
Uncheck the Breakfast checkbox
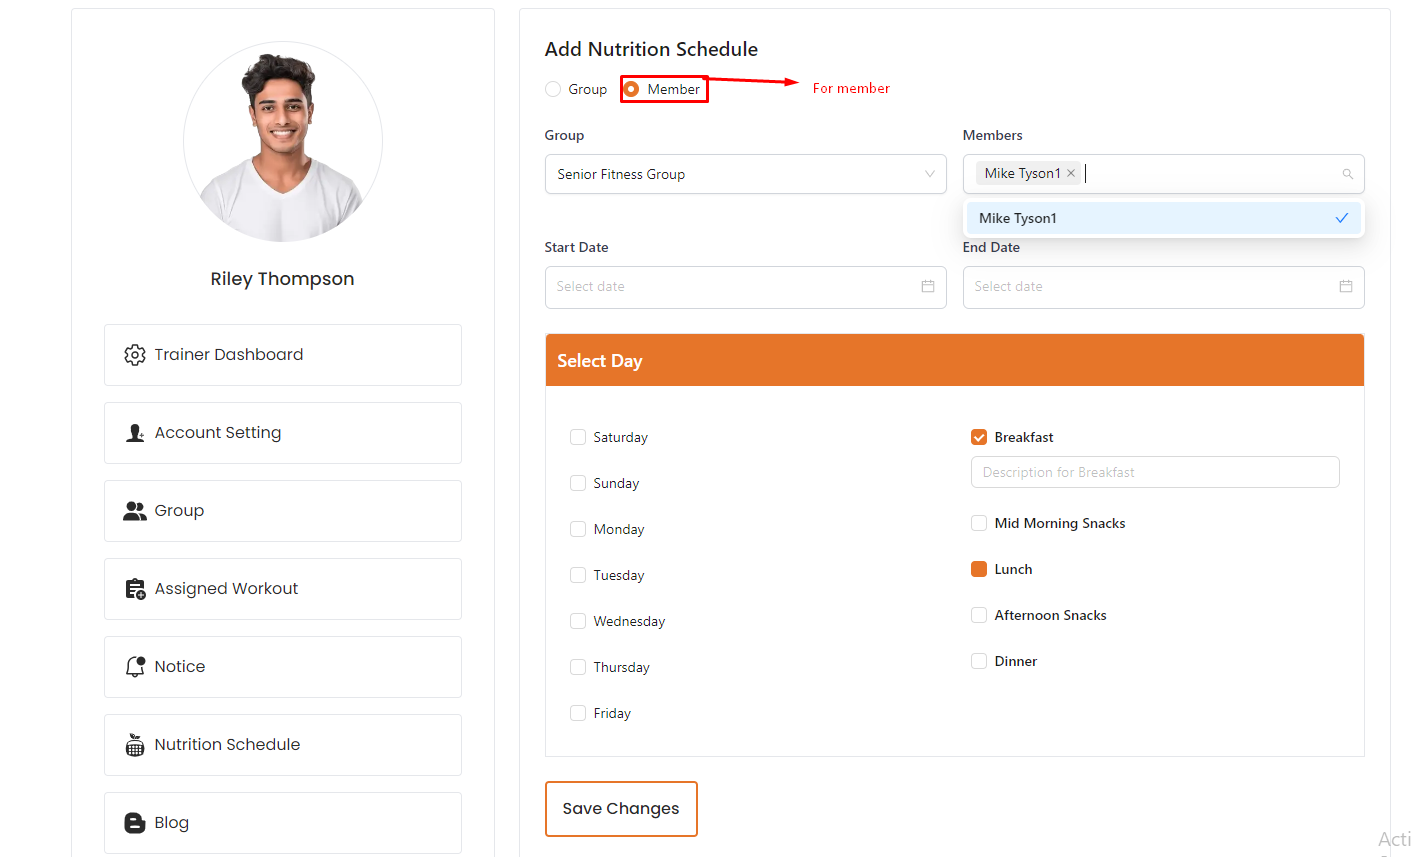(979, 437)
